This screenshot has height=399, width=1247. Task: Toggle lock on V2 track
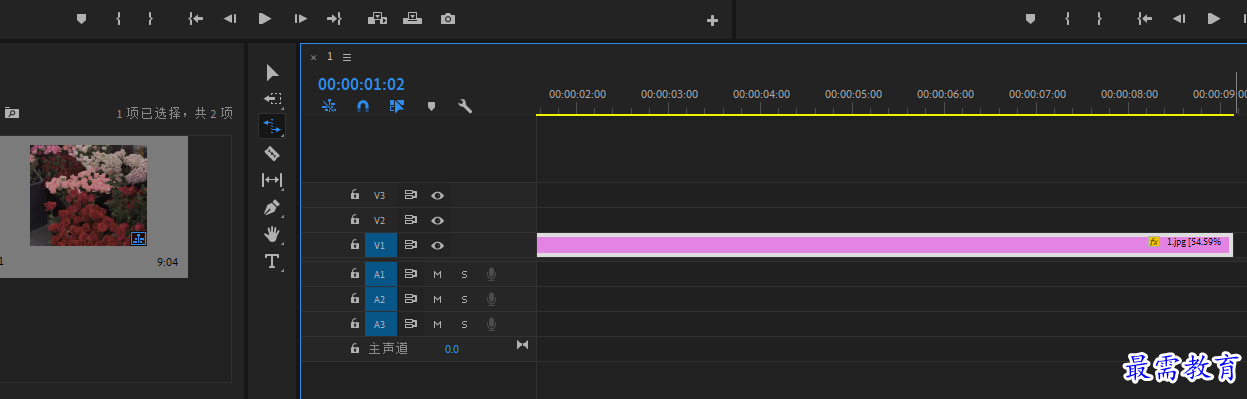click(x=354, y=220)
